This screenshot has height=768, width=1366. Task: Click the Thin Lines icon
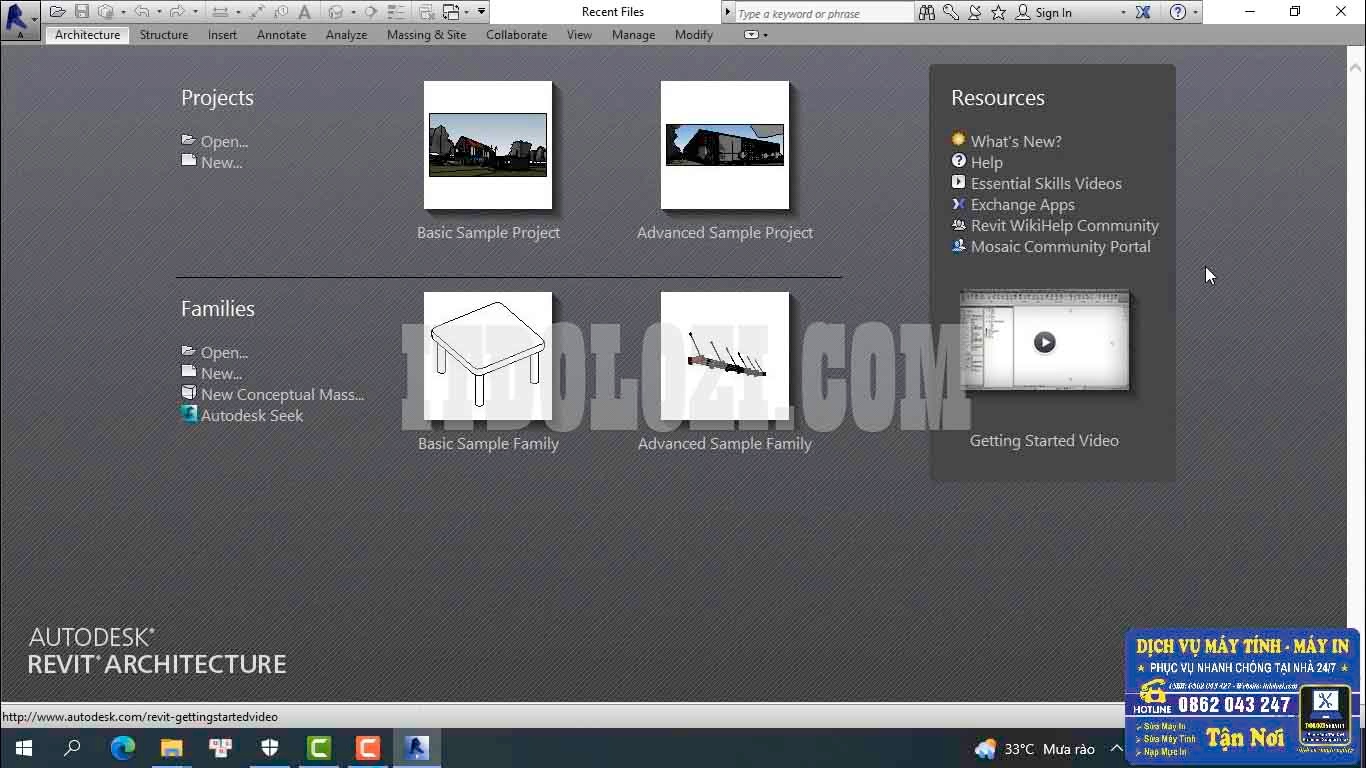point(397,12)
